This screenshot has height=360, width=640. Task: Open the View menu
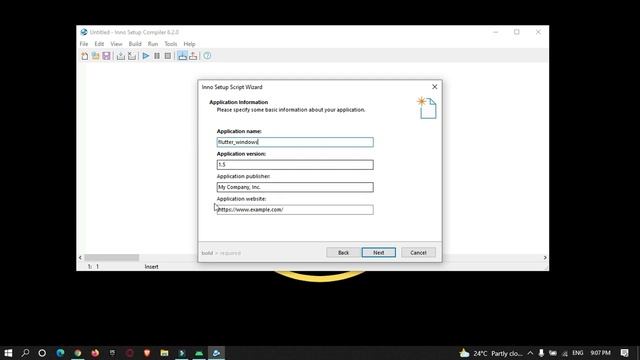pyautogui.click(x=116, y=44)
